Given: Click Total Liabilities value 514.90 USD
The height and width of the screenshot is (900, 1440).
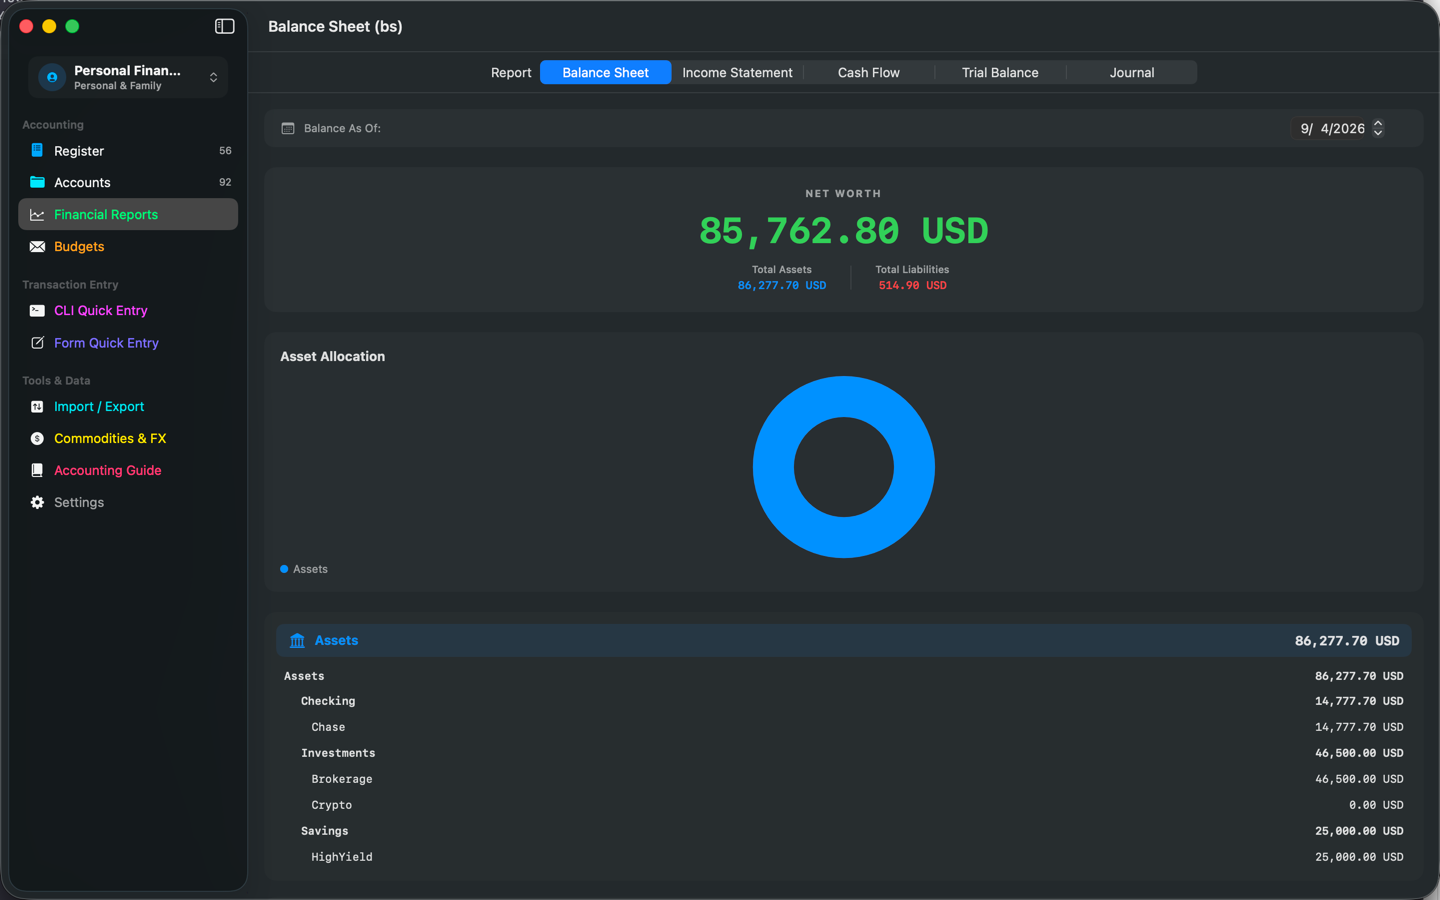Looking at the screenshot, I should point(912,285).
